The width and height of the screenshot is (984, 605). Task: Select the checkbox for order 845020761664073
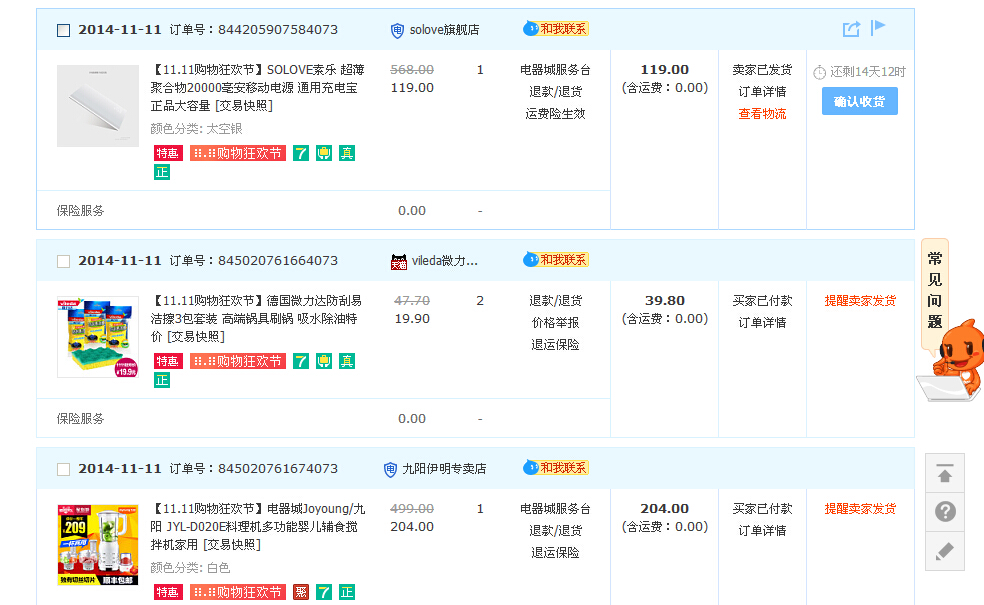pyautogui.click(x=63, y=261)
